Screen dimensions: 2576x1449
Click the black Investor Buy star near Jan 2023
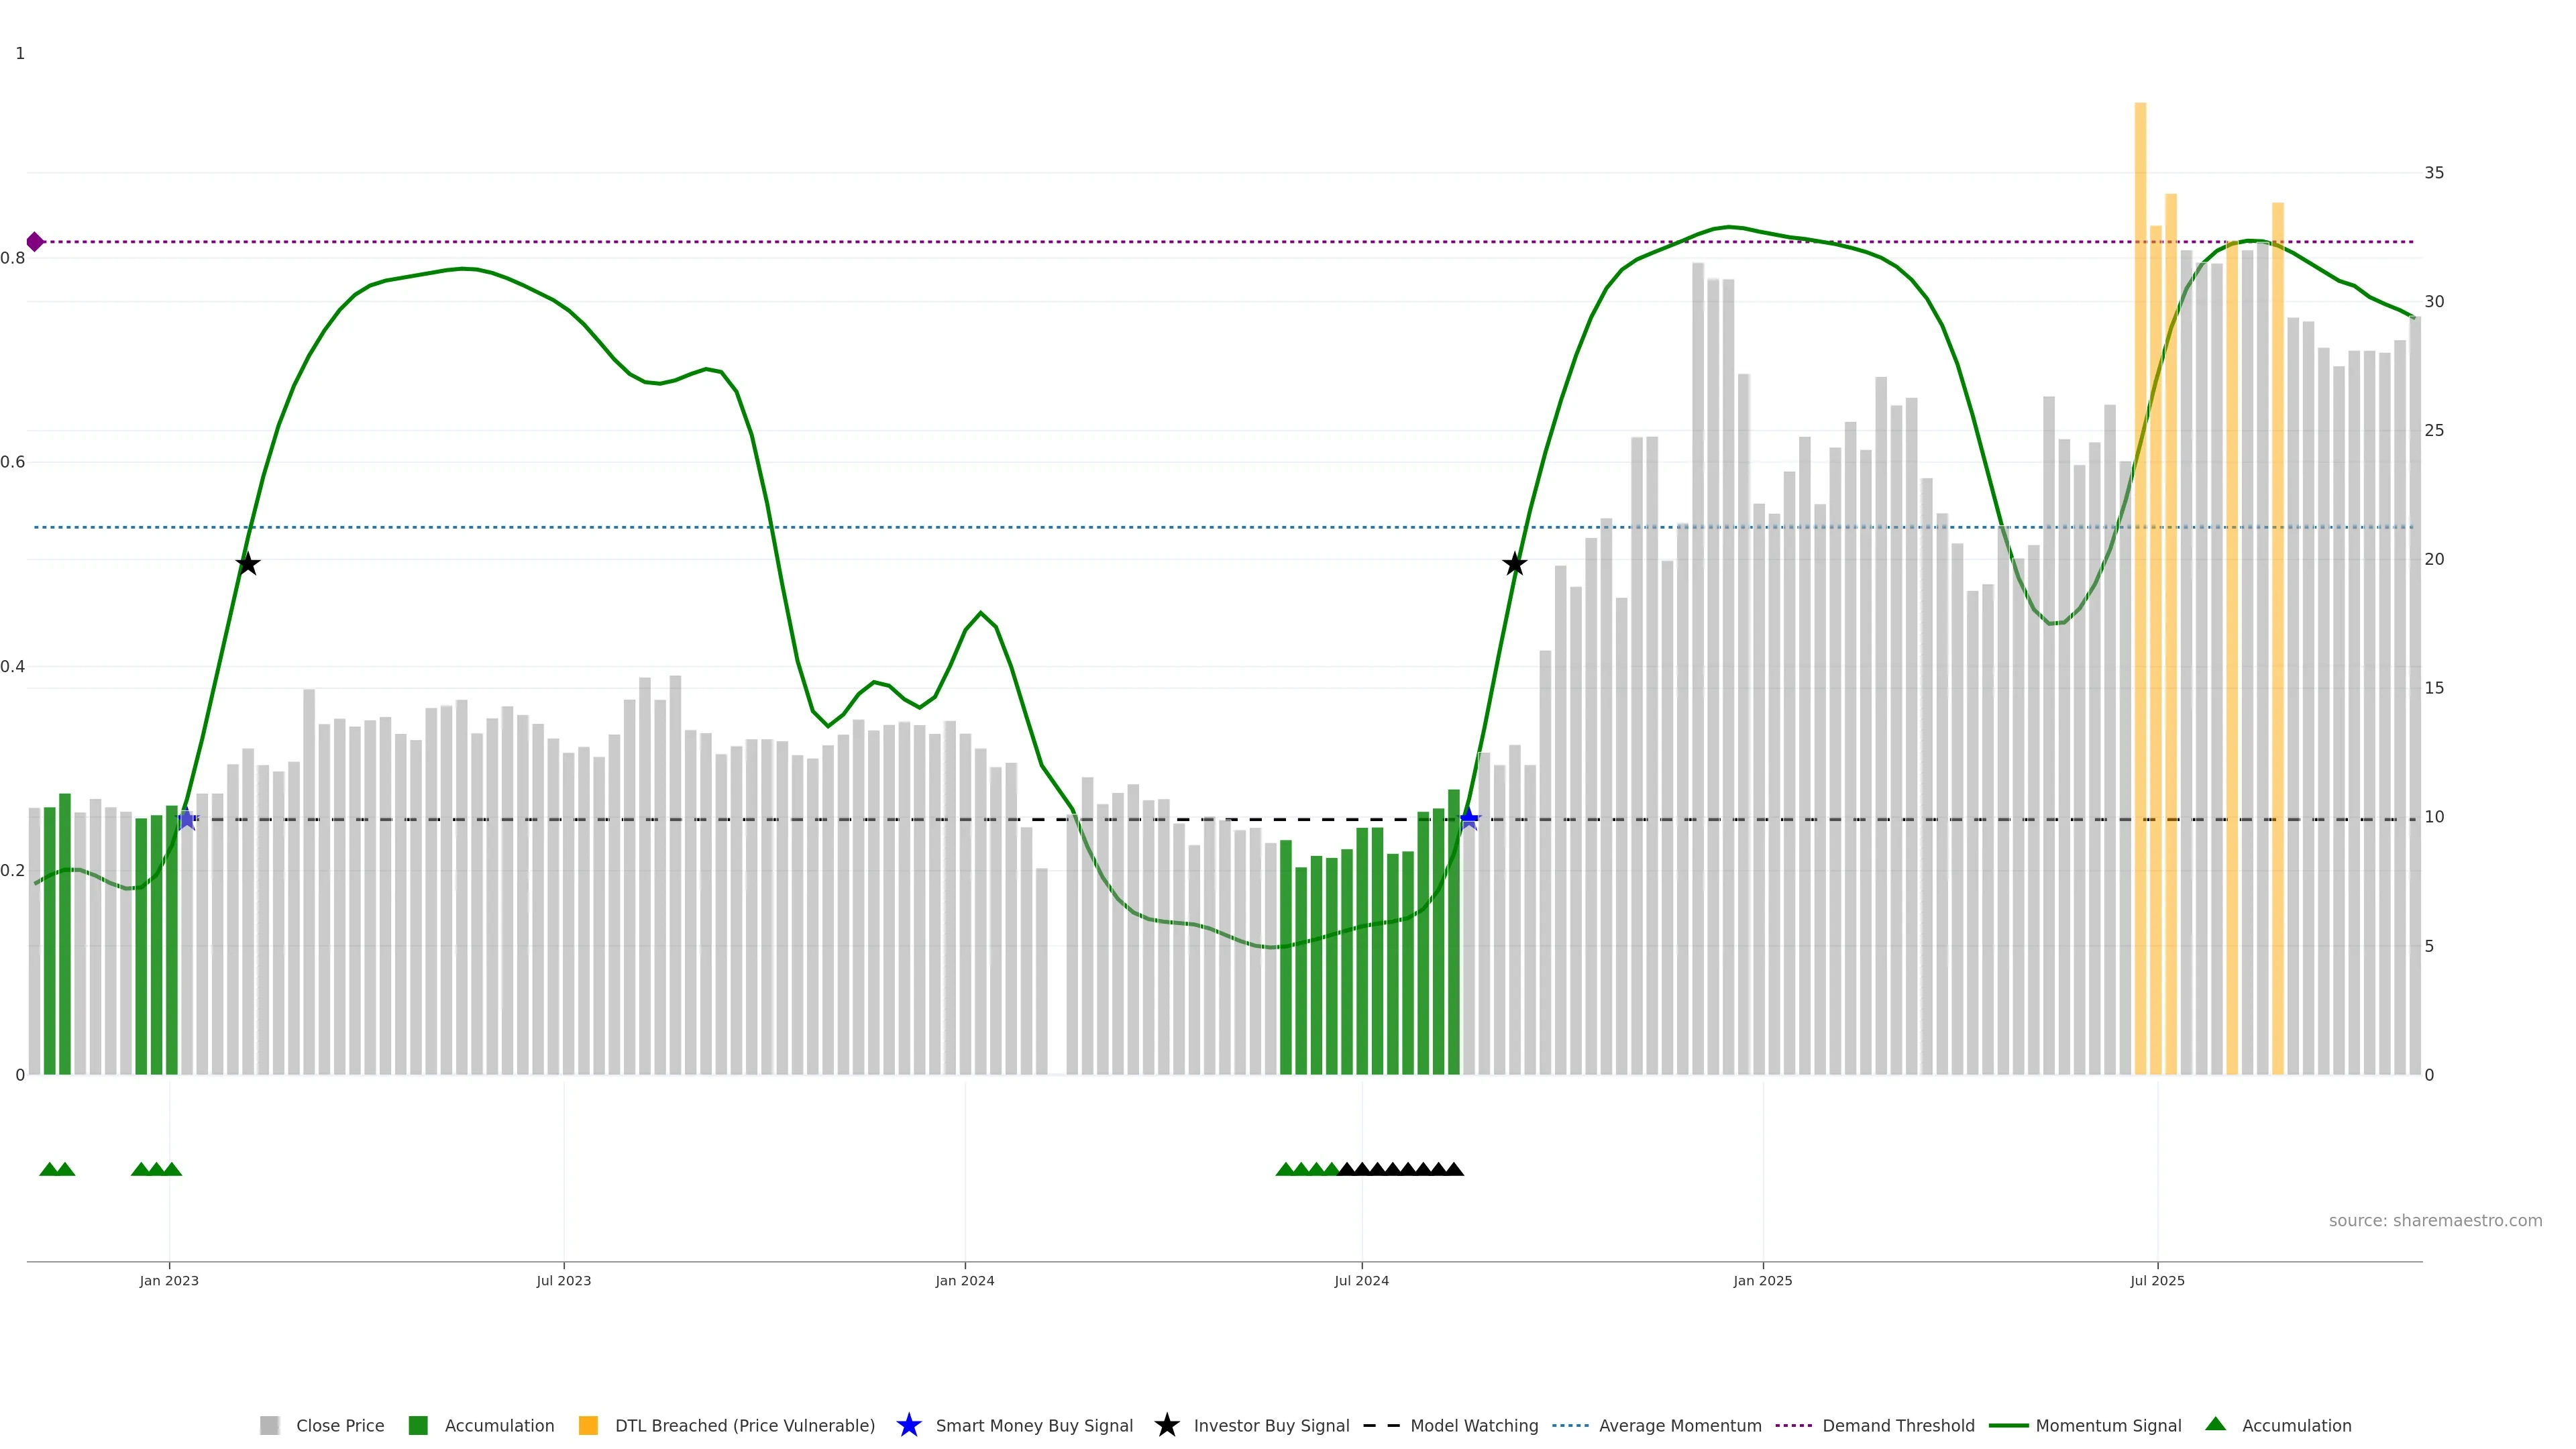248,565
